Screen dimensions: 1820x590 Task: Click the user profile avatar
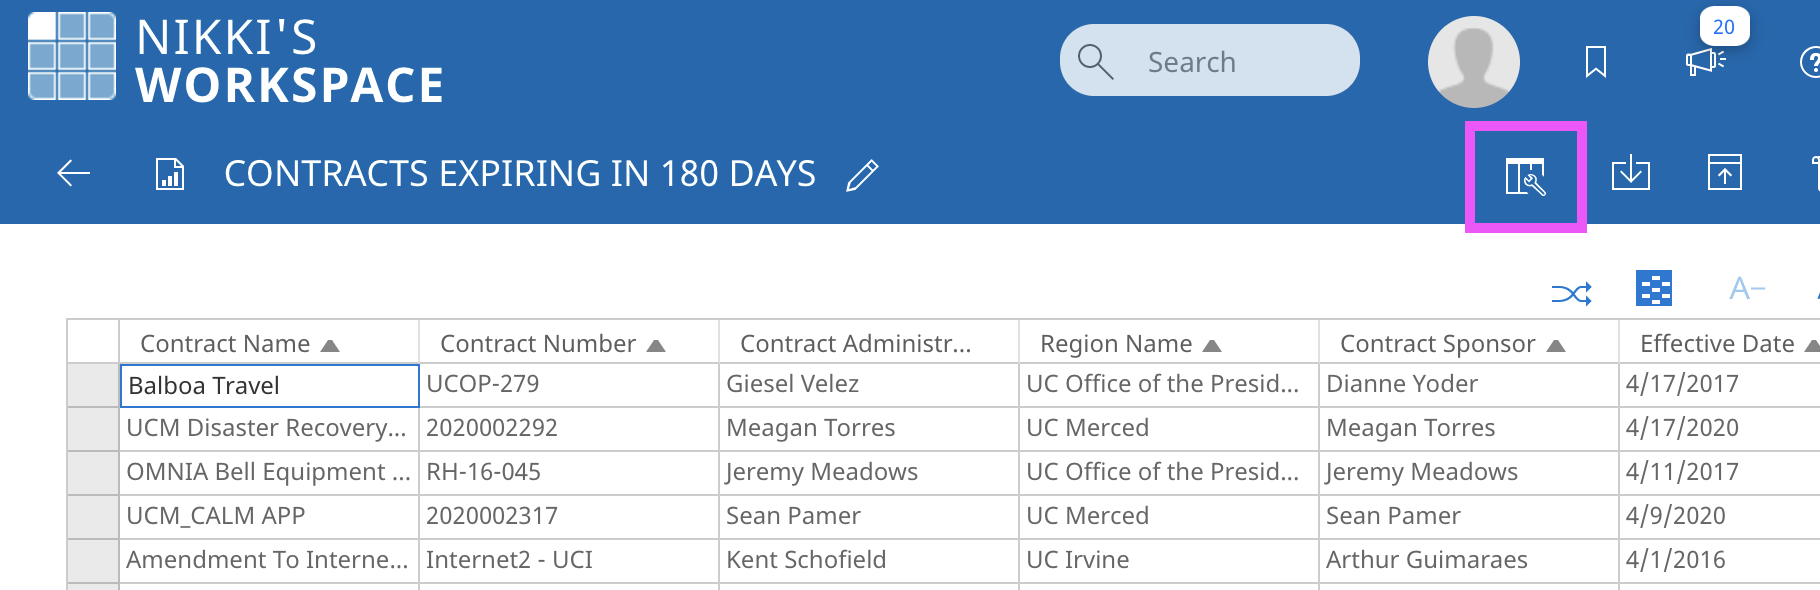pyautogui.click(x=1473, y=62)
